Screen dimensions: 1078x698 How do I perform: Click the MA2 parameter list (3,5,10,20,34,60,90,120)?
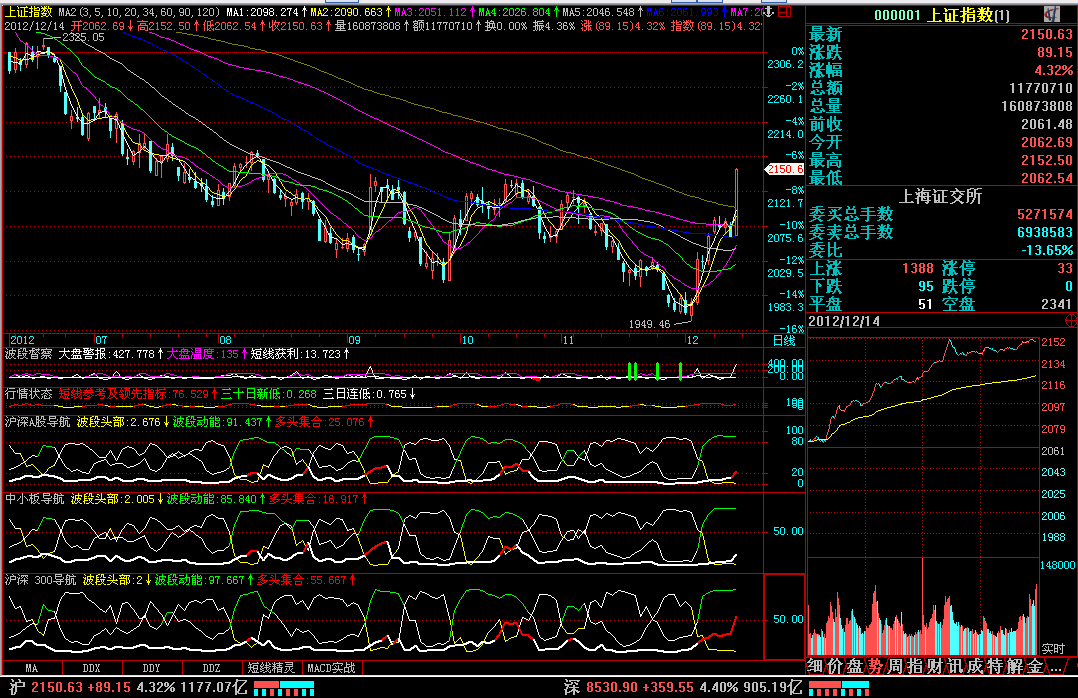[139, 12]
